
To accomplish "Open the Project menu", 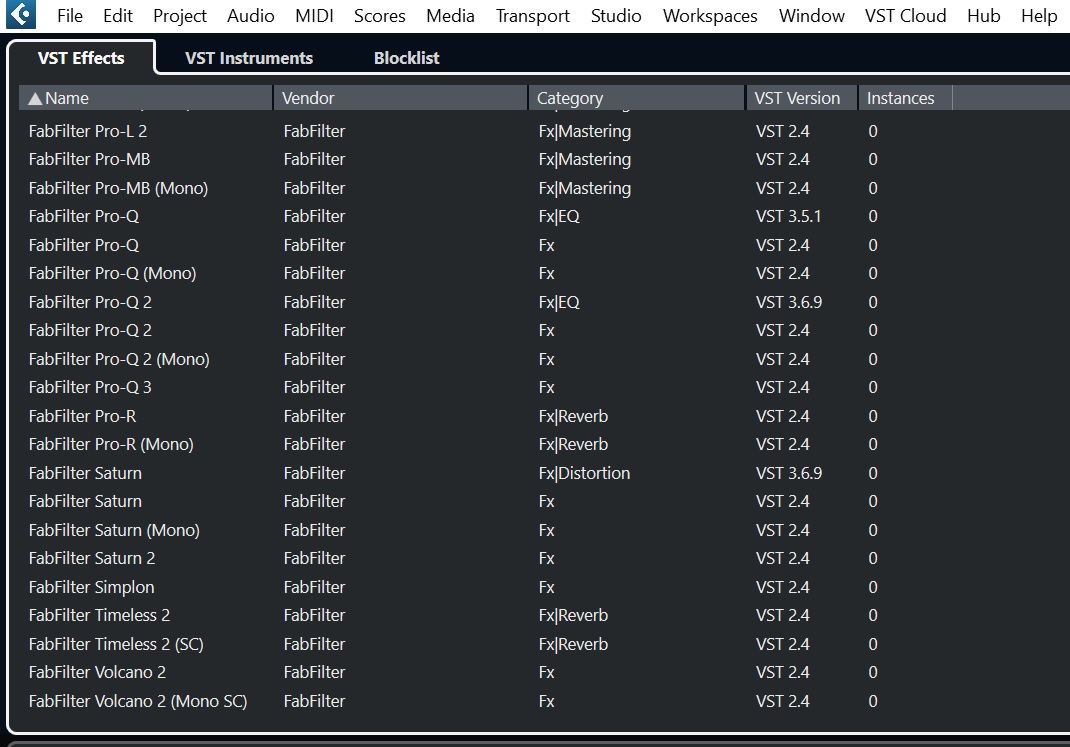I will pyautogui.click(x=179, y=16).
